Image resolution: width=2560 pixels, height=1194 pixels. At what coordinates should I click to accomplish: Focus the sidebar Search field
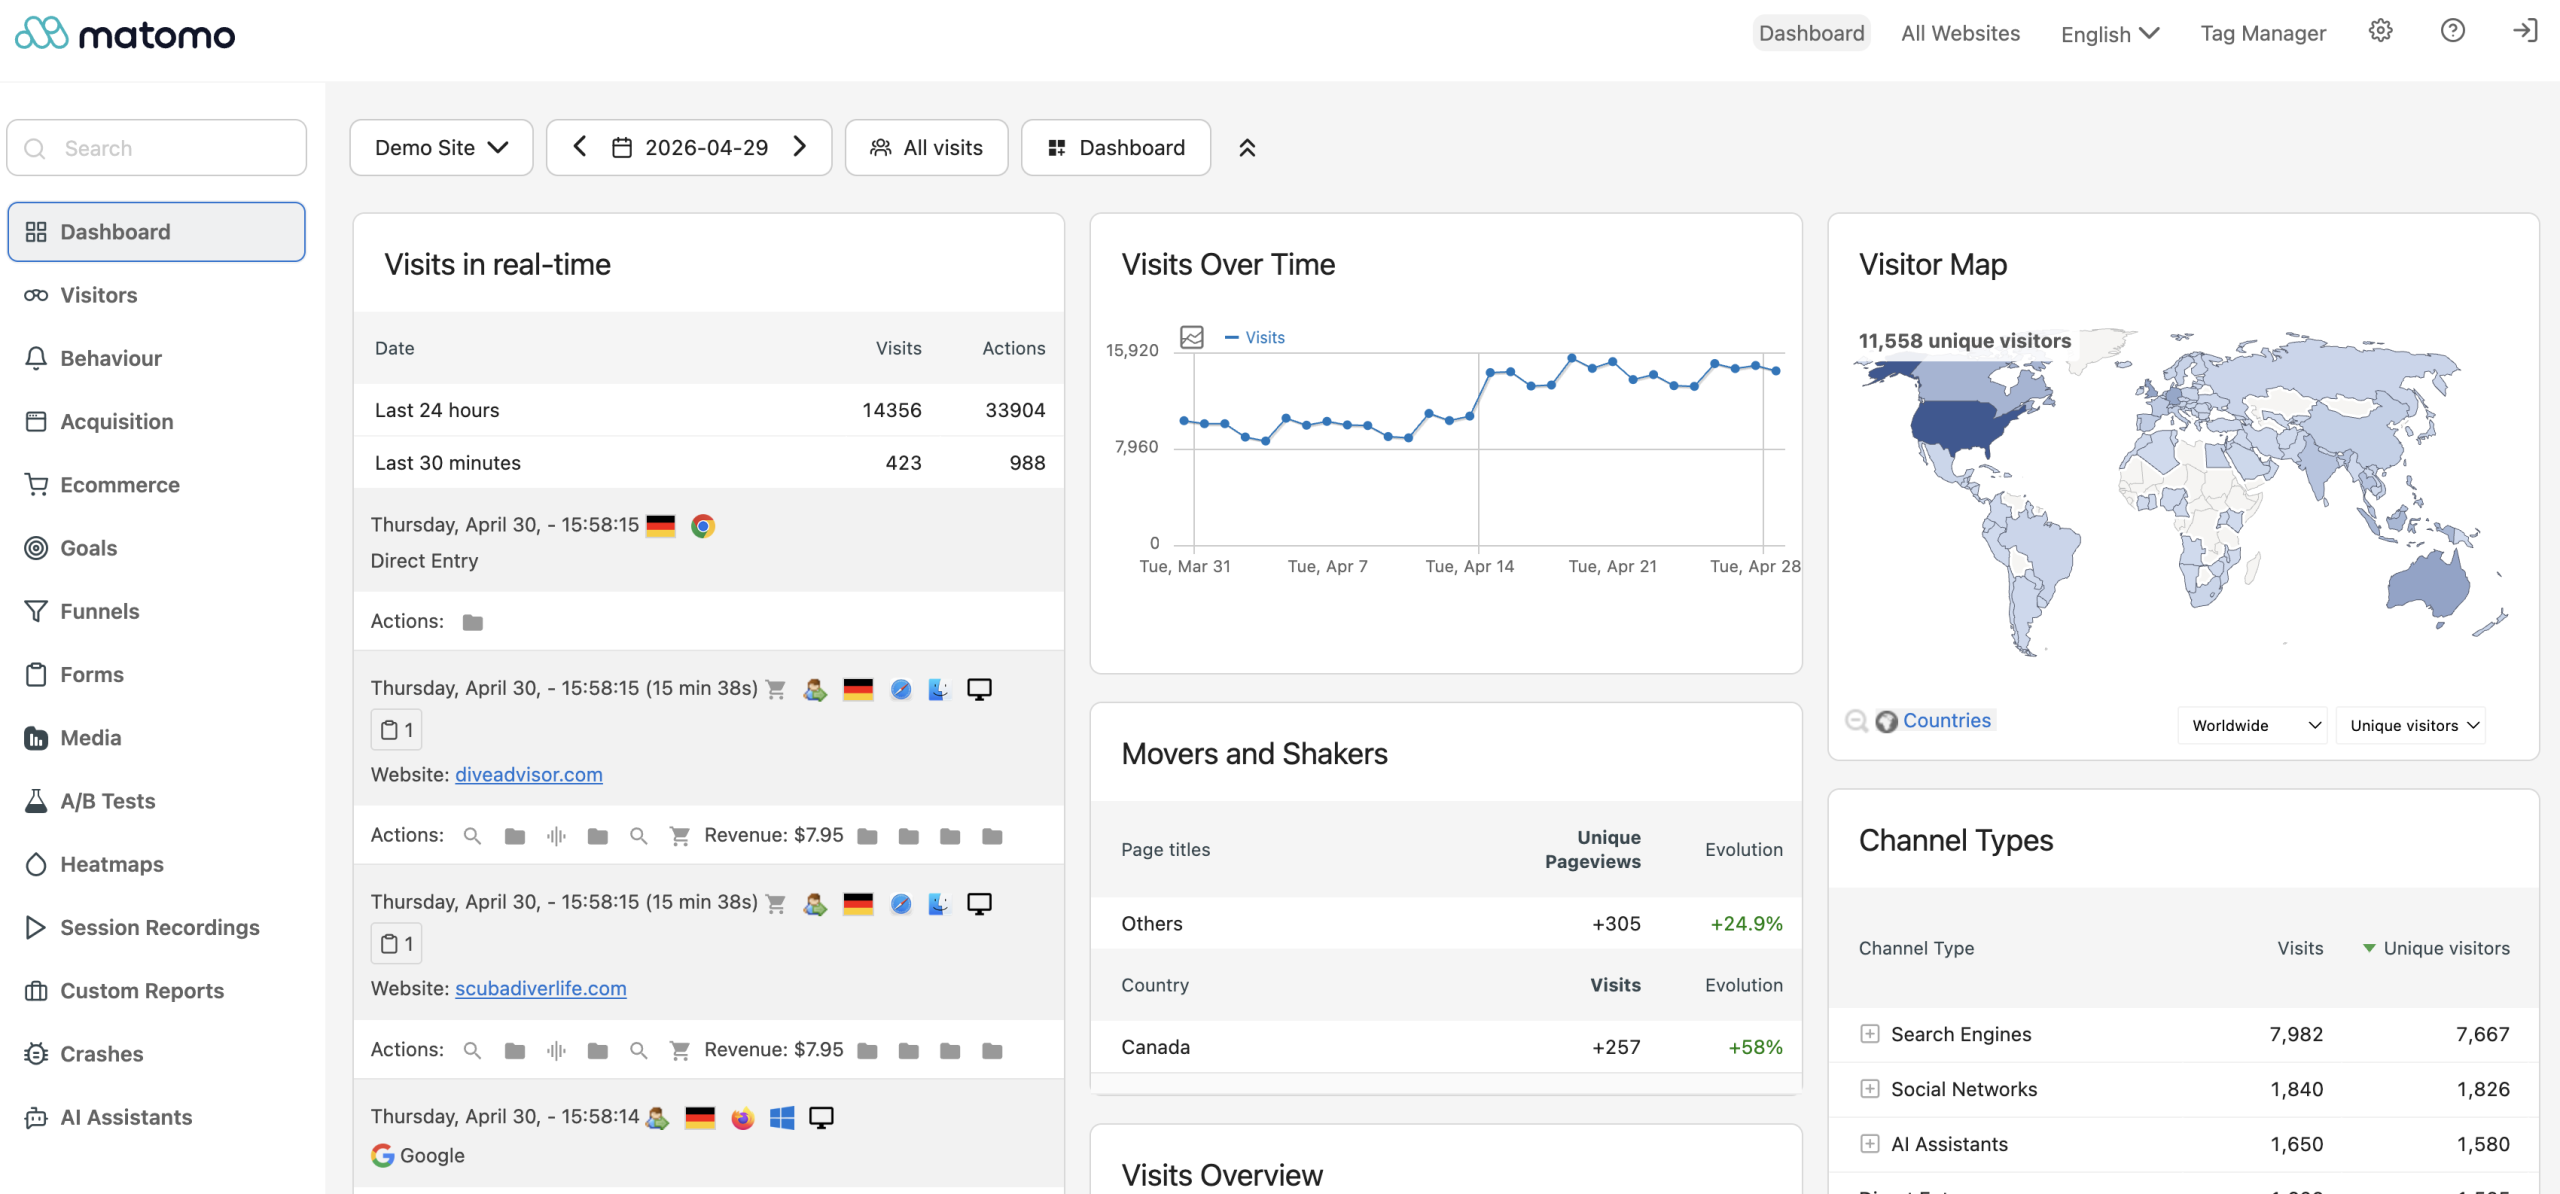click(x=157, y=148)
